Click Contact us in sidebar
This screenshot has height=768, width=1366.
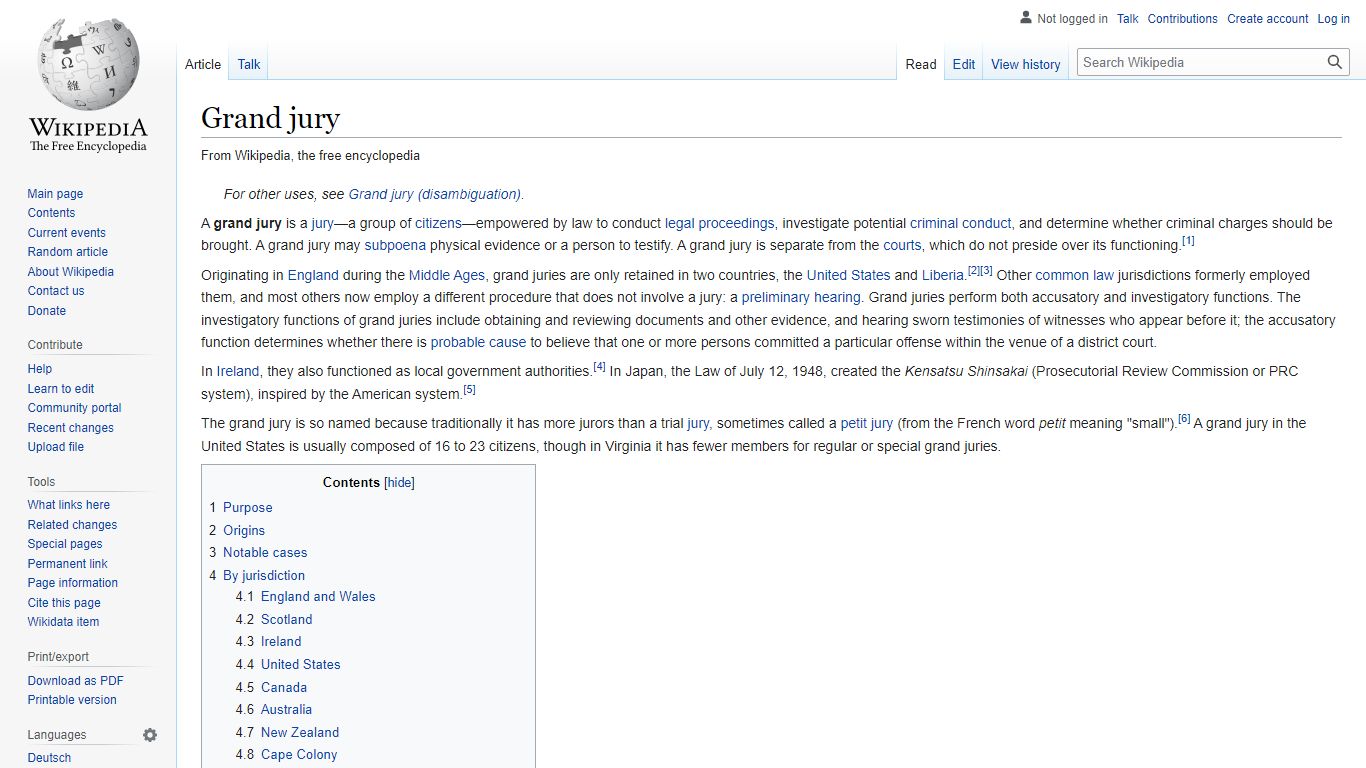pyautogui.click(x=56, y=291)
